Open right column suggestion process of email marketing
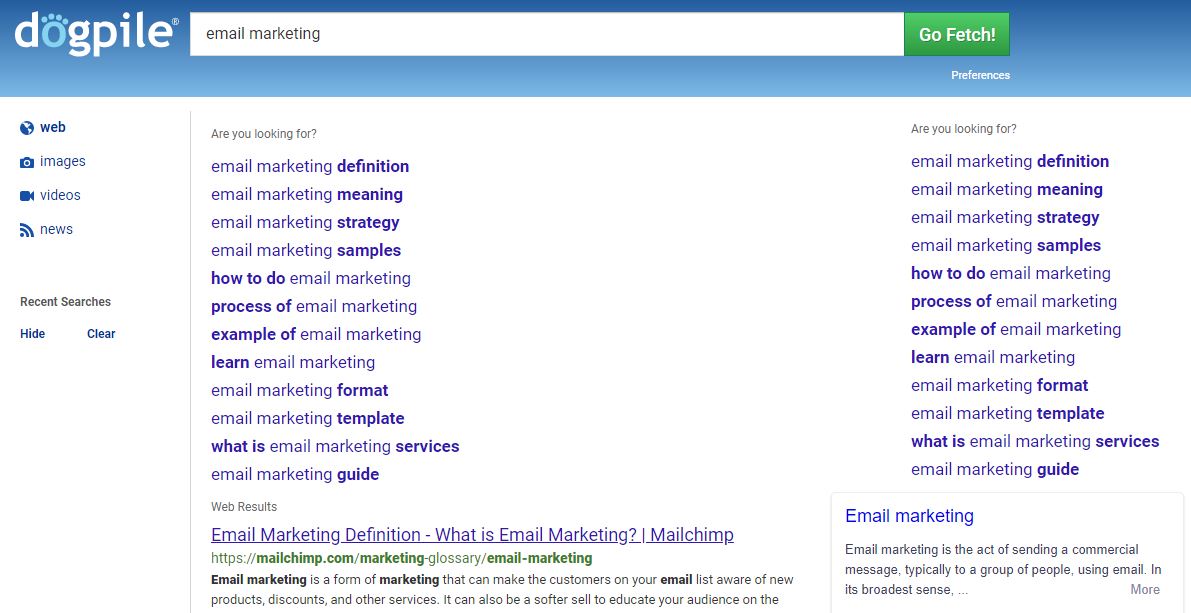Viewport: 1191px width, 613px height. click(x=1014, y=302)
